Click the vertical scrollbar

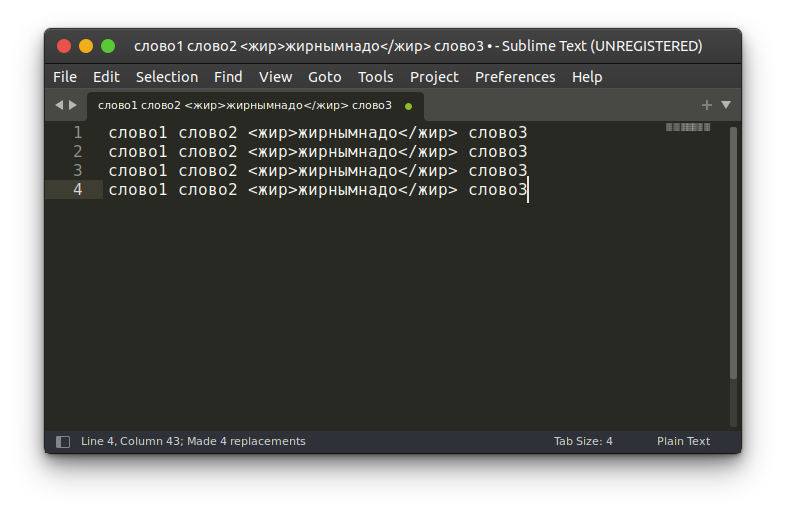[733, 250]
